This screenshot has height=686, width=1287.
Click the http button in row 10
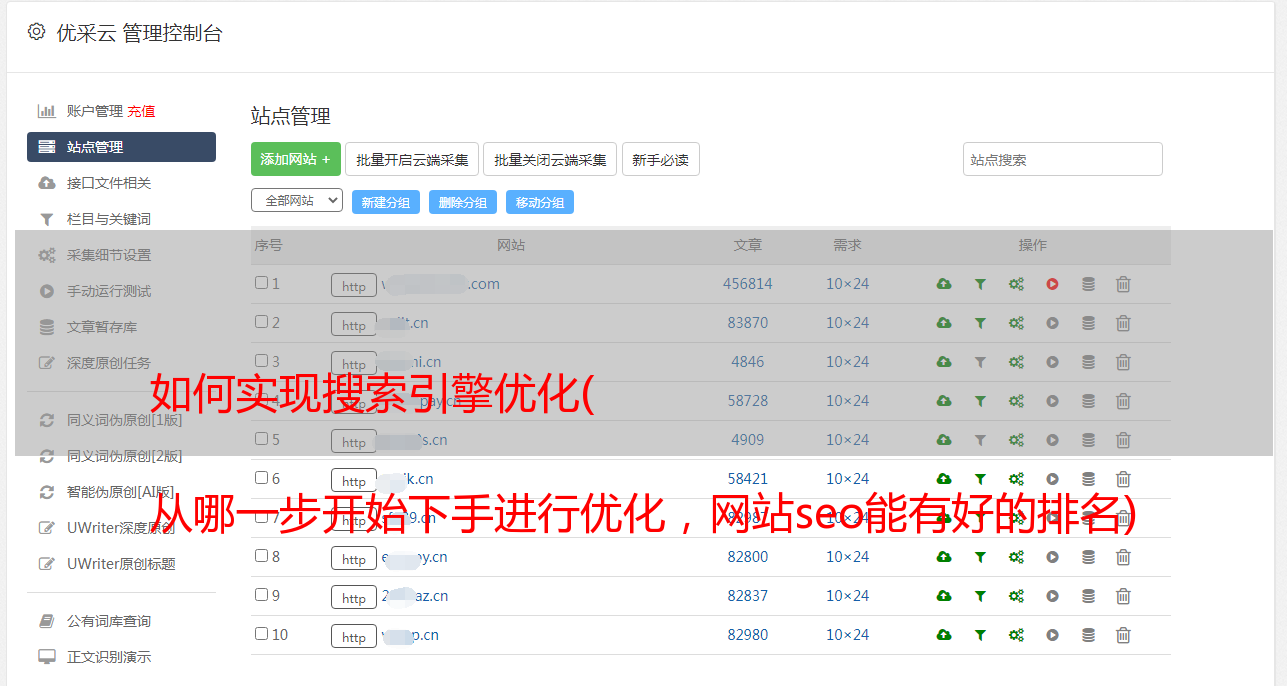tap(354, 636)
